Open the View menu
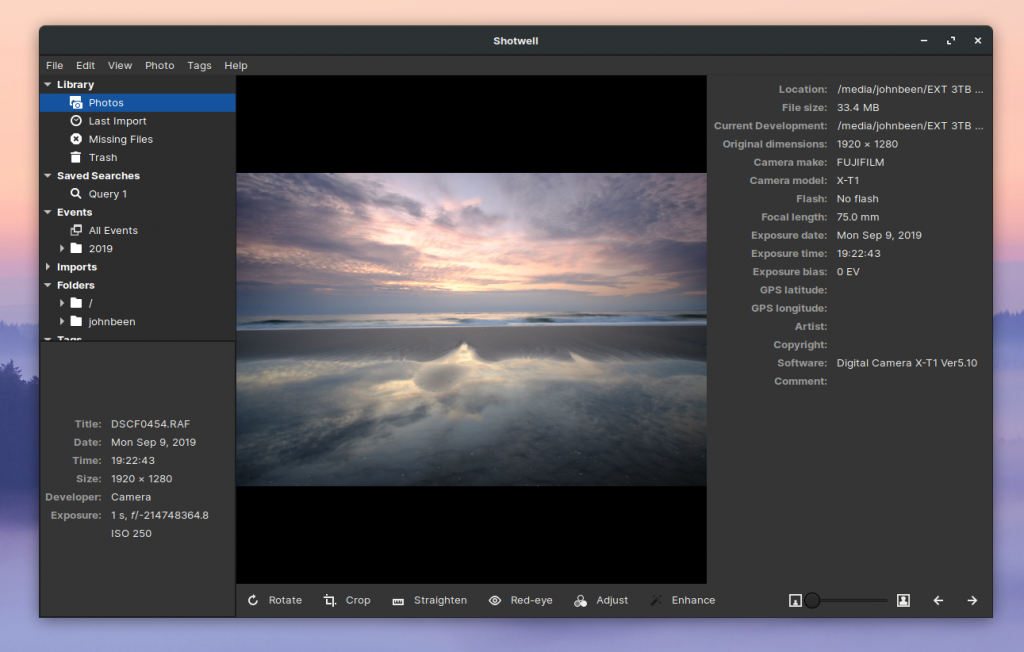The image size is (1024, 652). 120,65
